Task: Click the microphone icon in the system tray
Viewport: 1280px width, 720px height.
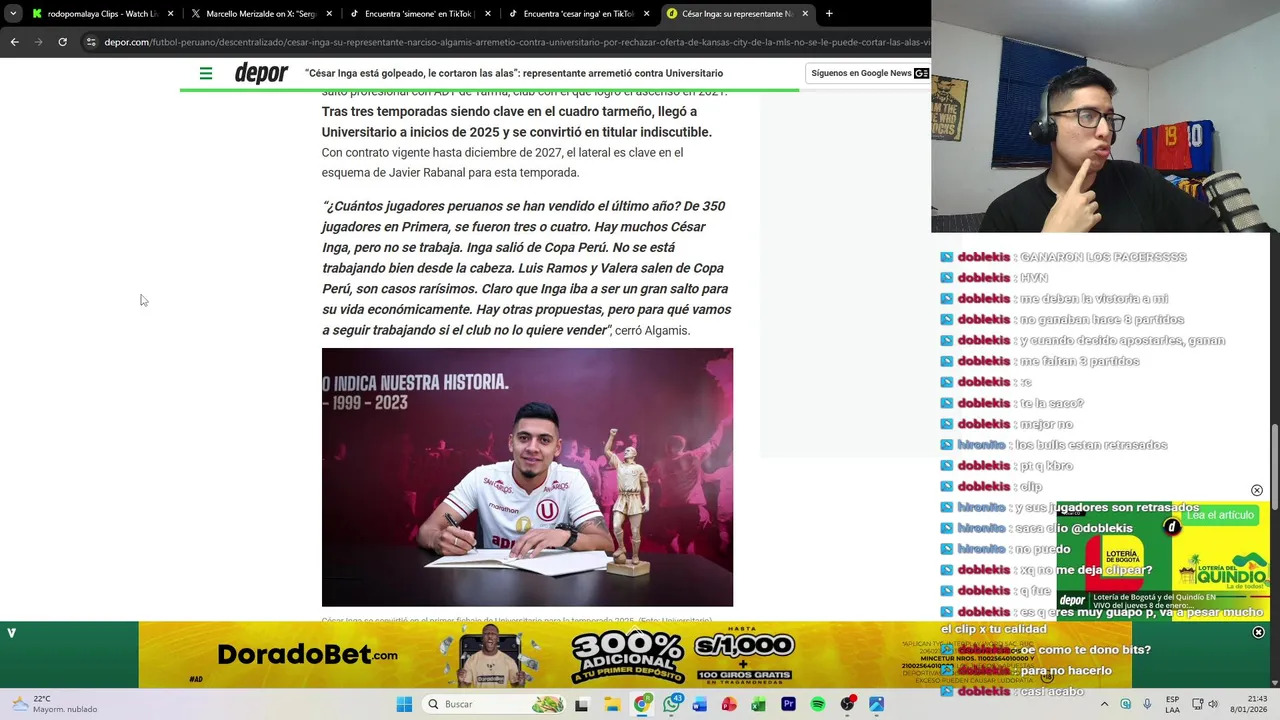Action: point(1147,704)
